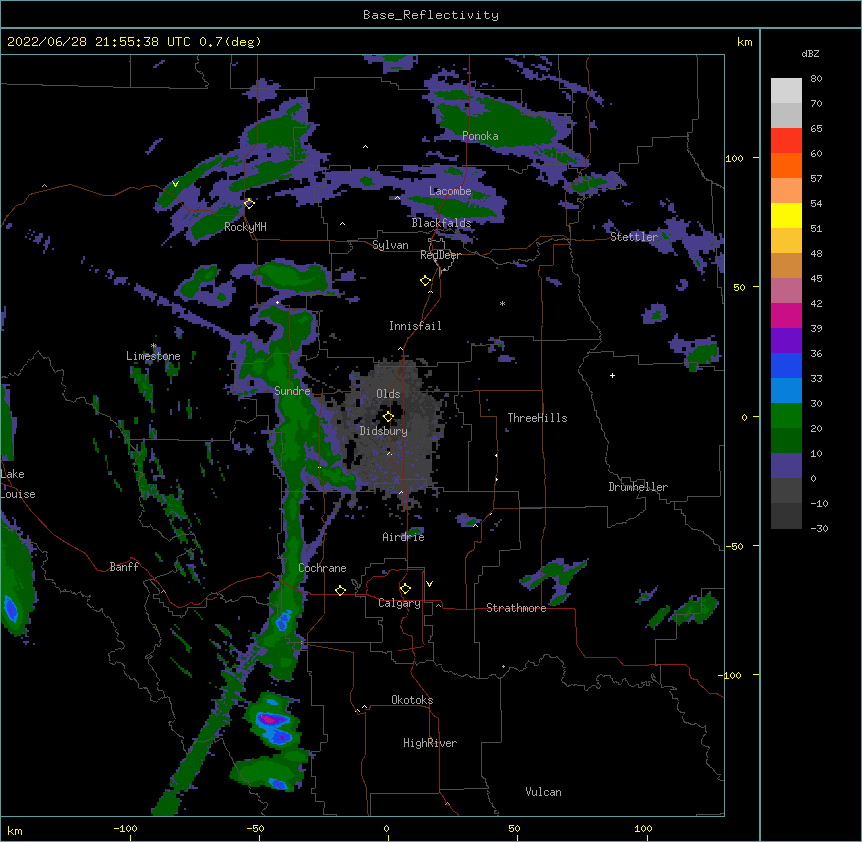Click the yellow marker south of RedDeer
Screen dimensions: 862x842
(425, 281)
